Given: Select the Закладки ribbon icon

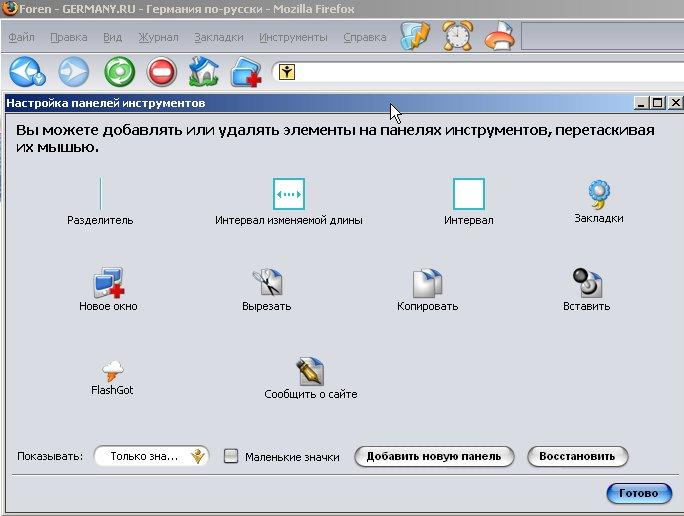Looking at the screenshot, I should 599,195.
